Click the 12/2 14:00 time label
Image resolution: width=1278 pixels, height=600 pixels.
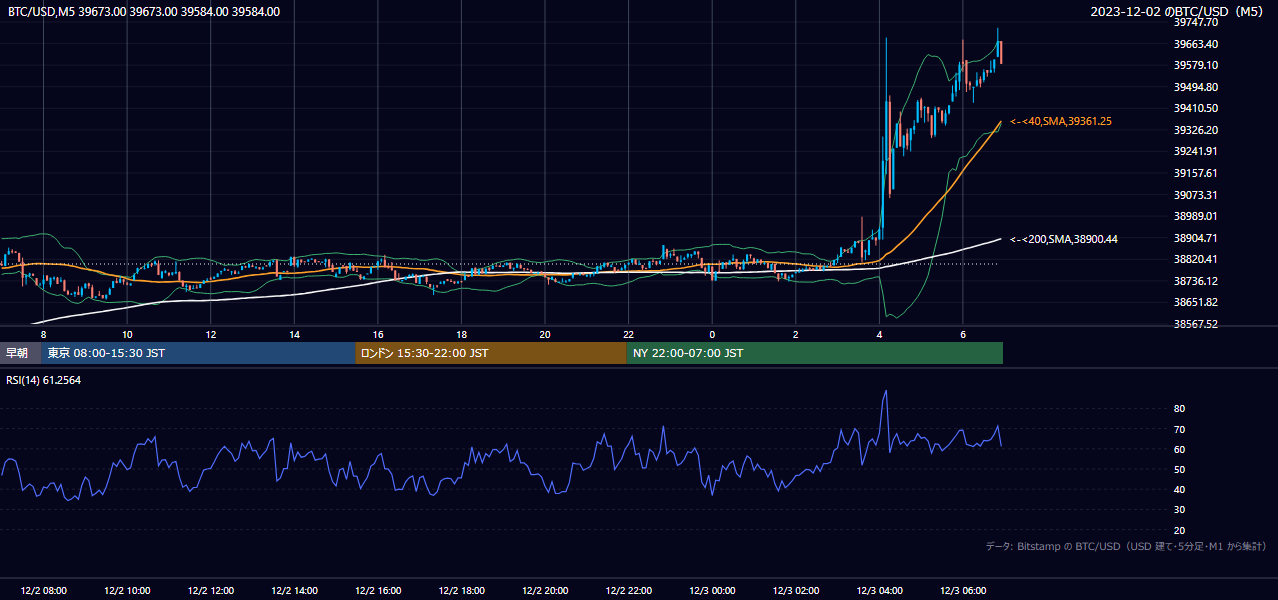click(x=294, y=591)
